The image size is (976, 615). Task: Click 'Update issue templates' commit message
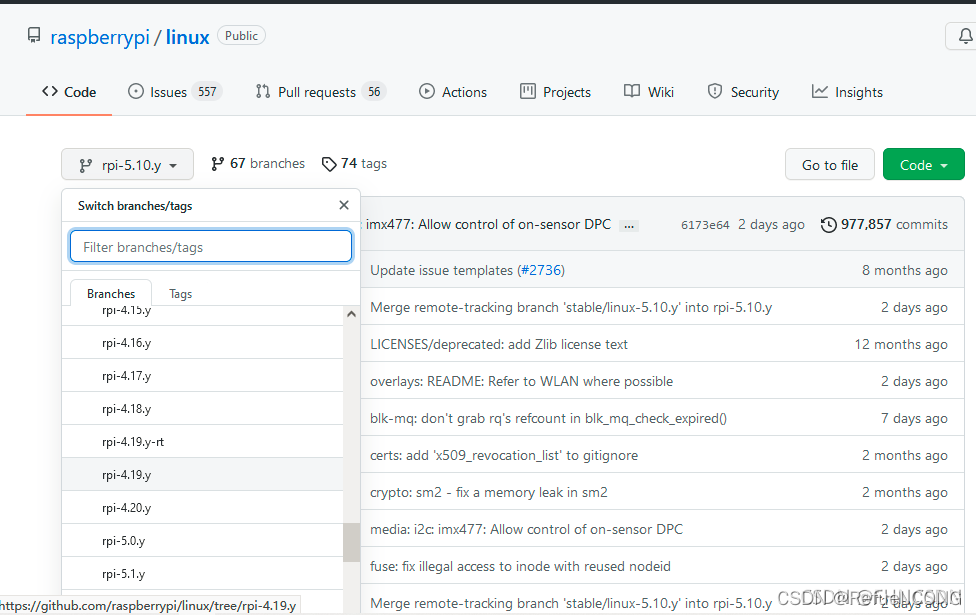coord(441,270)
